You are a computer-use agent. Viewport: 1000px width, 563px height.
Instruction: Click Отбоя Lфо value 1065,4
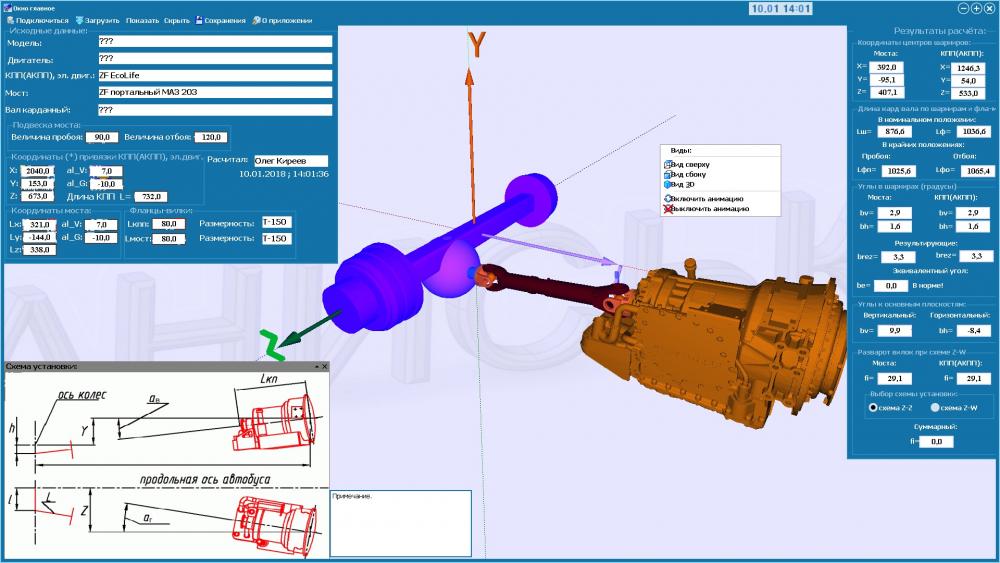tap(978, 171)
